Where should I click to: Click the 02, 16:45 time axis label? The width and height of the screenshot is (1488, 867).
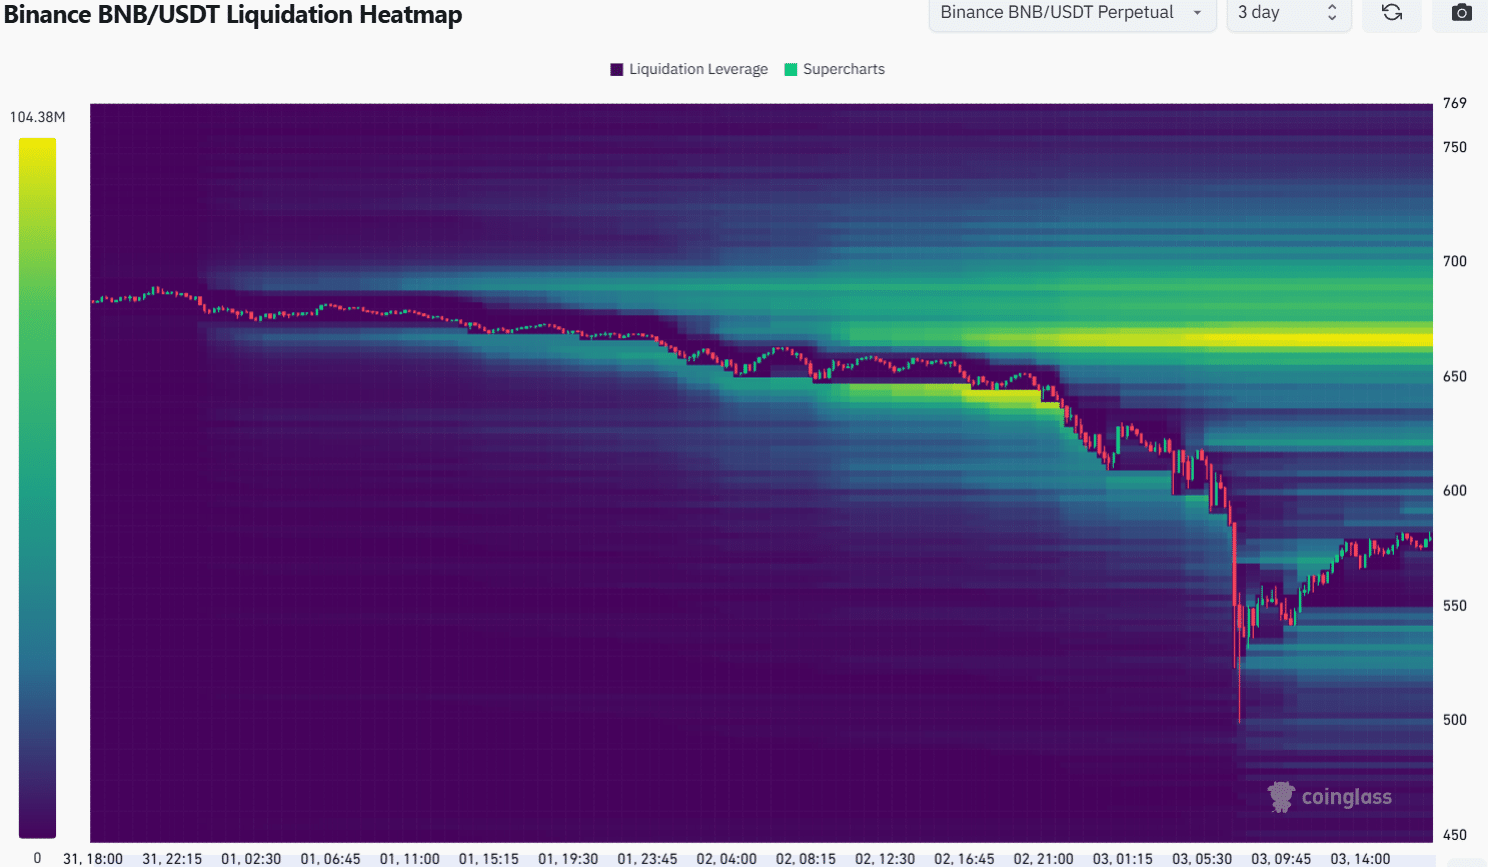964,858
